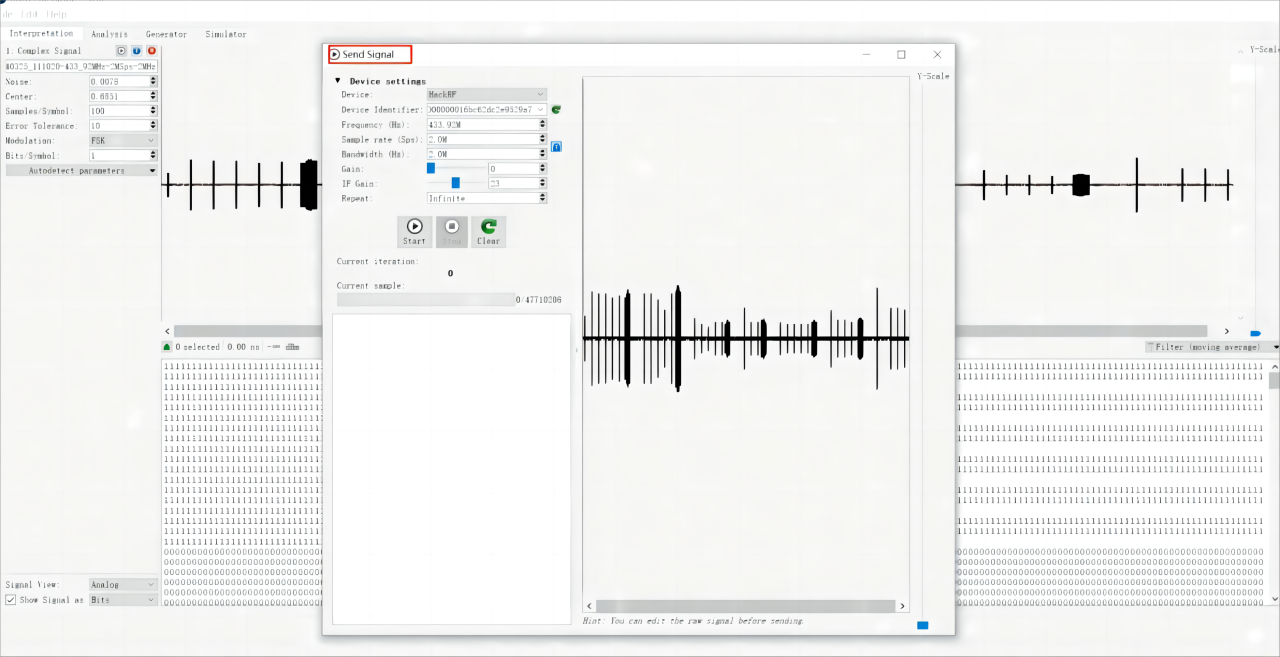Switch to the Analysis tab

[110, 34]
